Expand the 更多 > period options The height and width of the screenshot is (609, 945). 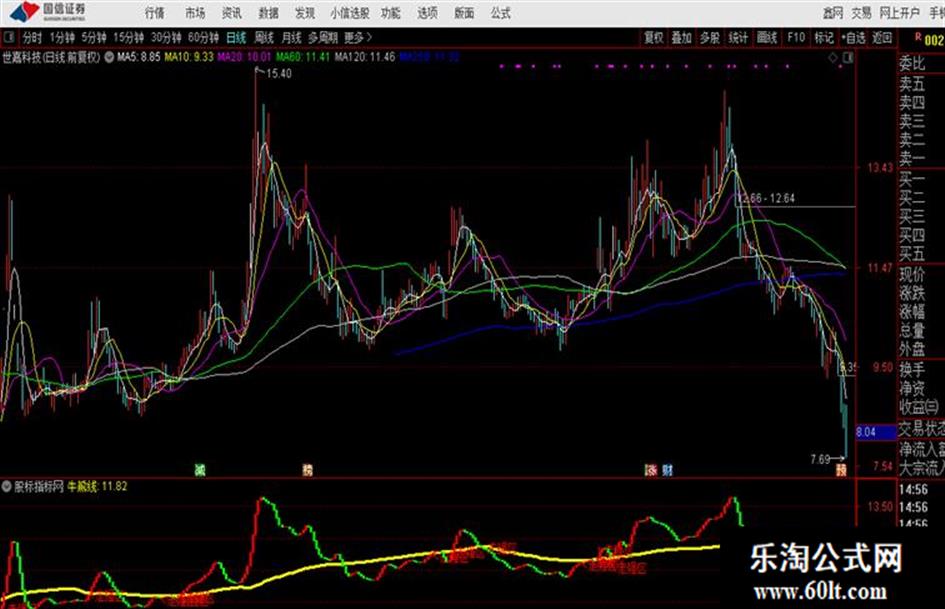tap(358, 37)
